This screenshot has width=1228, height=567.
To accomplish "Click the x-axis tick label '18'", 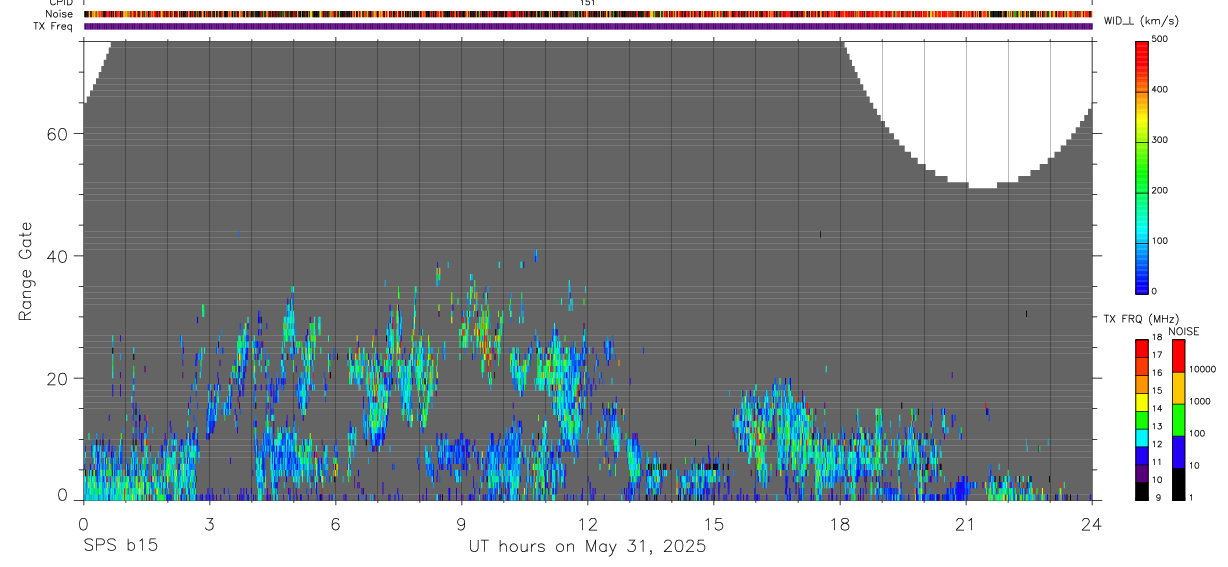I will (839, 523).
